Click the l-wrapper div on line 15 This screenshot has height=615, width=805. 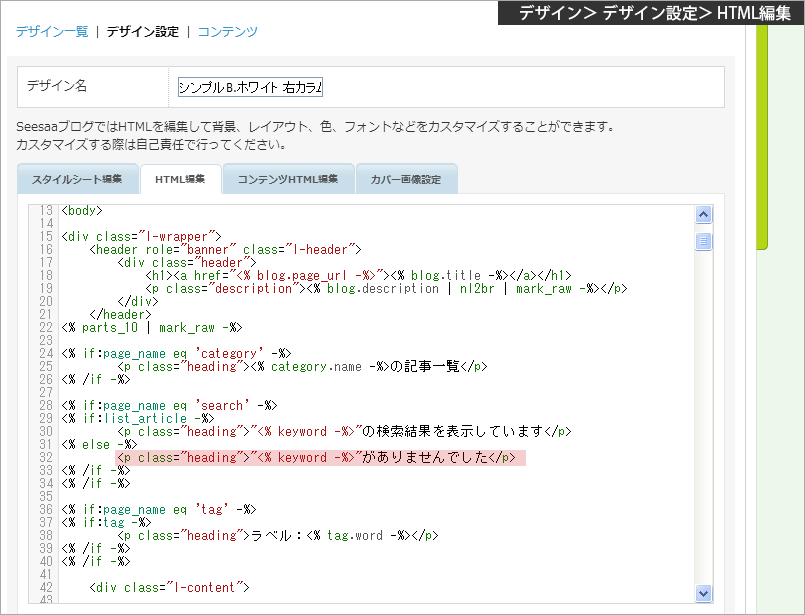[141, 237]
